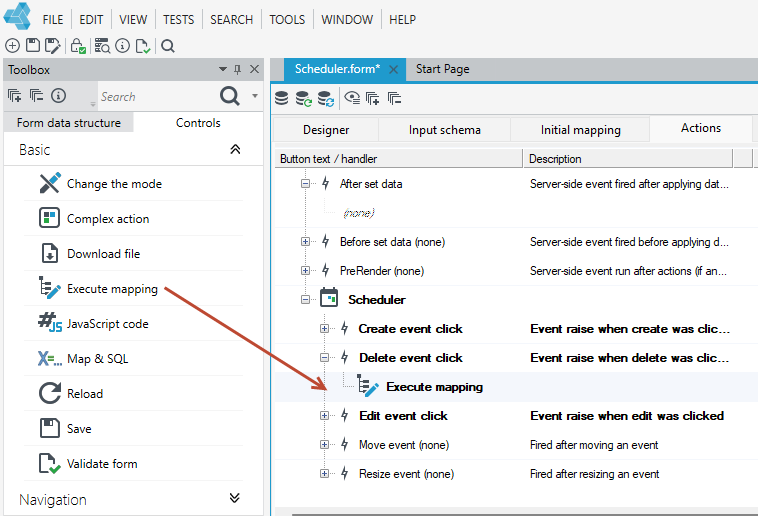The width and height of the screenshot is (758, 516).
Task: Collapse the Scheduler node
Action: point(305,299)
